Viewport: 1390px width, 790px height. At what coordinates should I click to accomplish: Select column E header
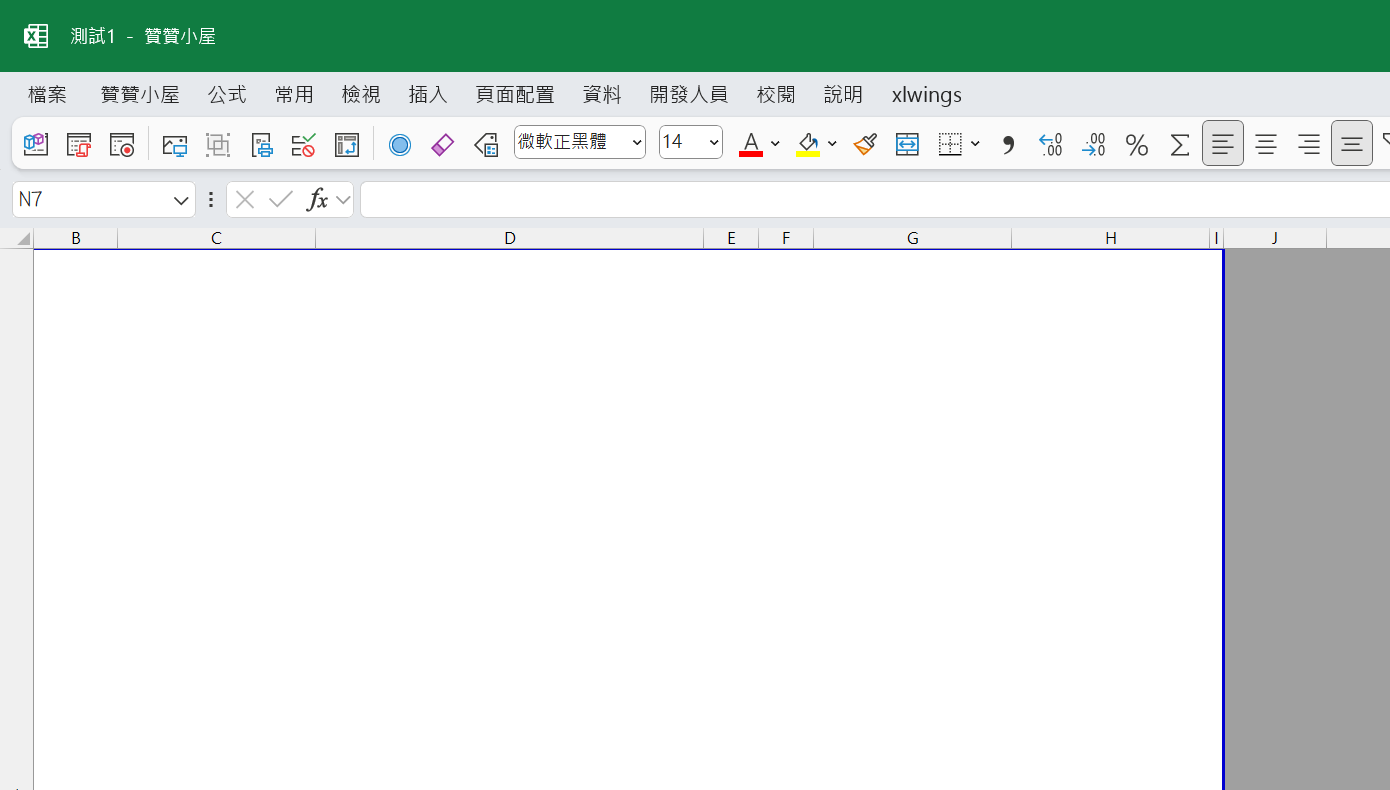[732, 238]
